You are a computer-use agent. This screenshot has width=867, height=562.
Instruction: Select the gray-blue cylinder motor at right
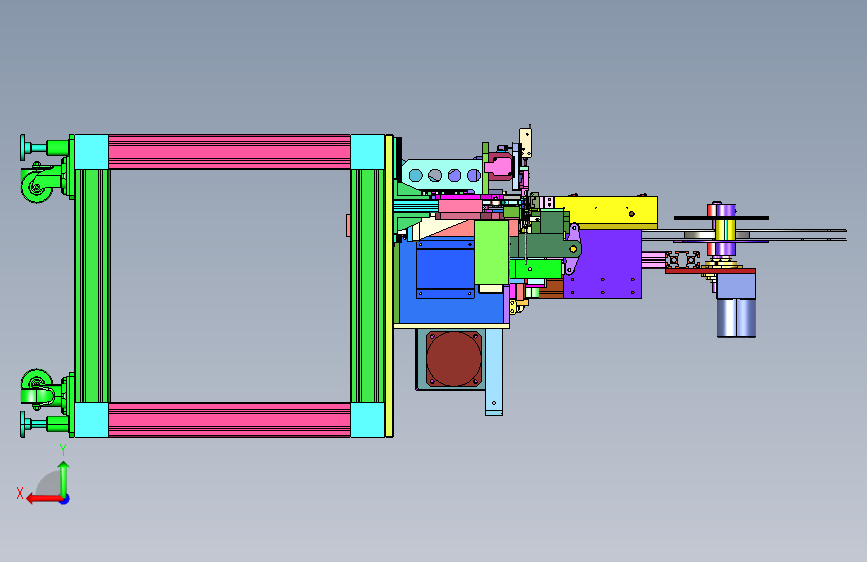click(737, 318)
